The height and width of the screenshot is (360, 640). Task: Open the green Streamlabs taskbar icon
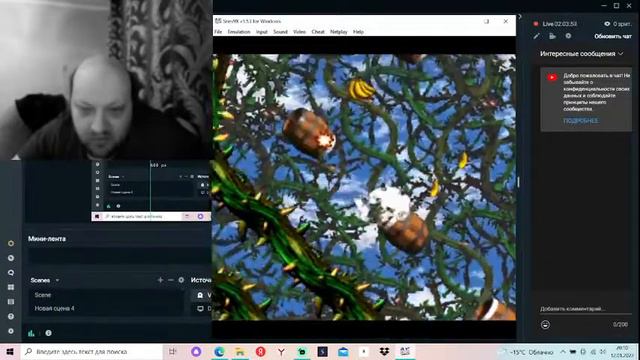click(x=302, y=351)
